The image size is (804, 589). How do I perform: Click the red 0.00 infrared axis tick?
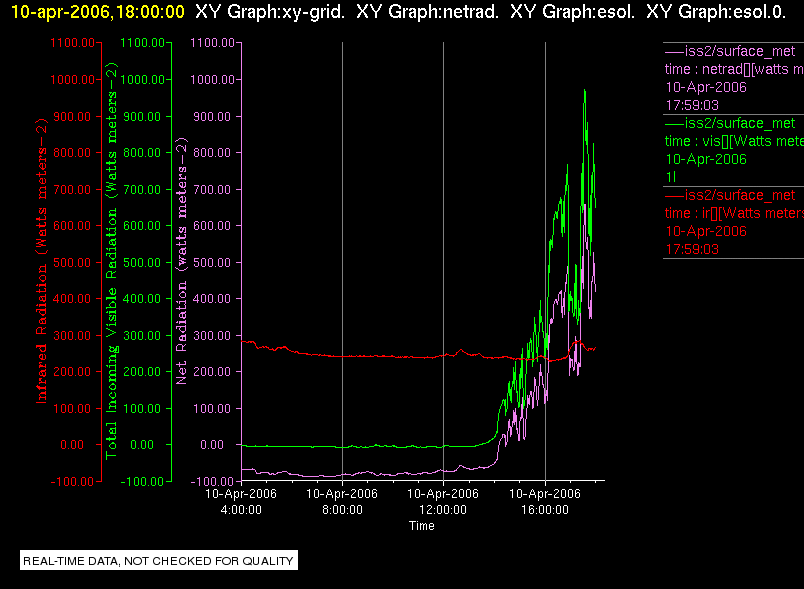(72, 445)
